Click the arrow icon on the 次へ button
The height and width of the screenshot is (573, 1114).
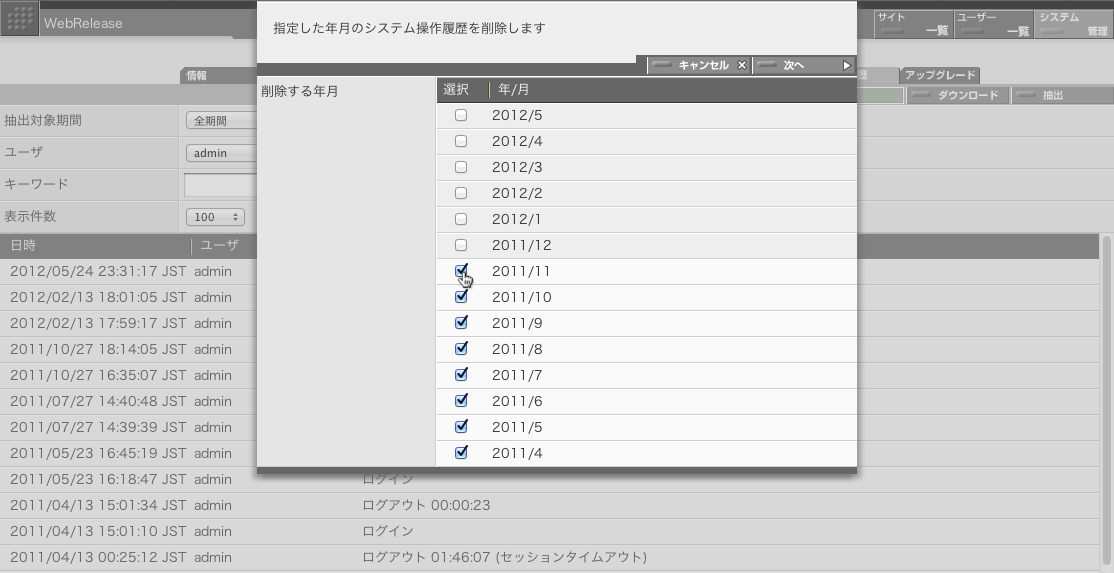point(846,65)
